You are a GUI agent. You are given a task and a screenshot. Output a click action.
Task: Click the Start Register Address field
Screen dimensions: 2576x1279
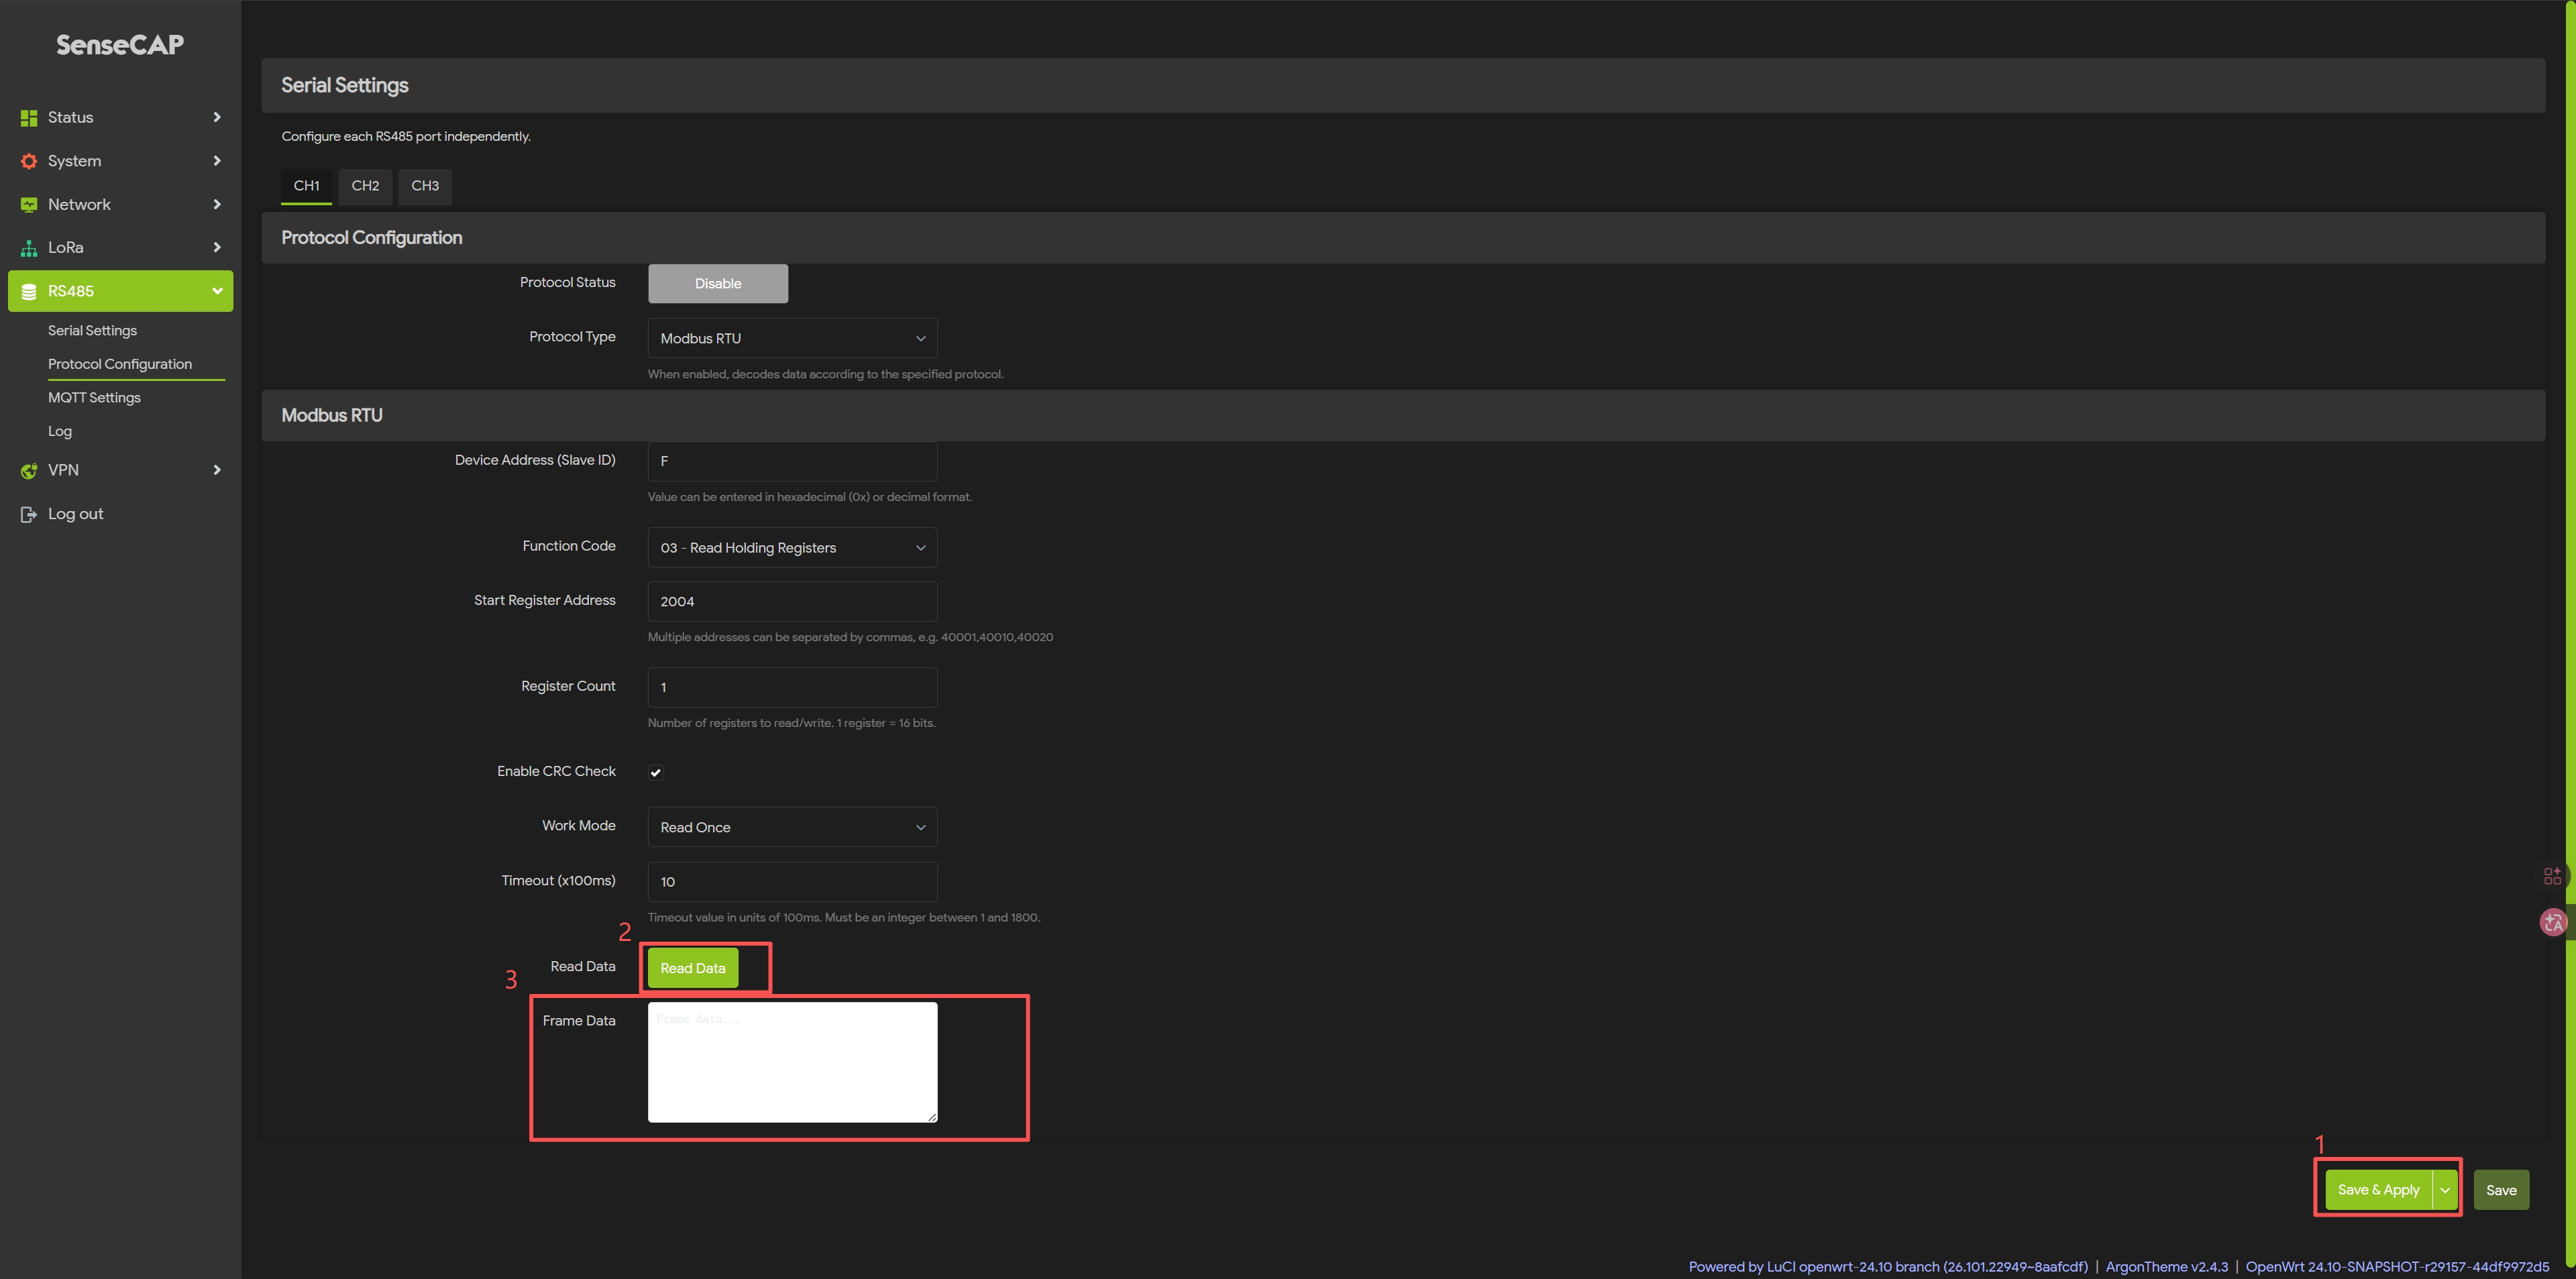click(x=792, y=601)
